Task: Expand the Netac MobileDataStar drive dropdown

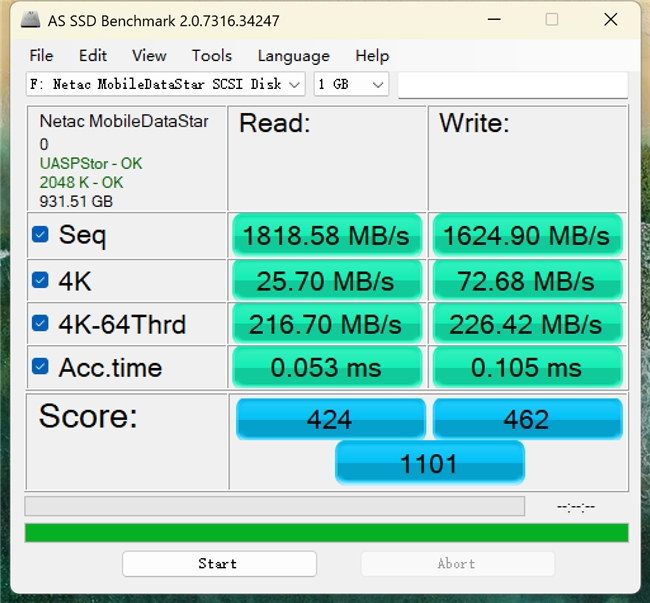Action: click(x=166, y=85)
